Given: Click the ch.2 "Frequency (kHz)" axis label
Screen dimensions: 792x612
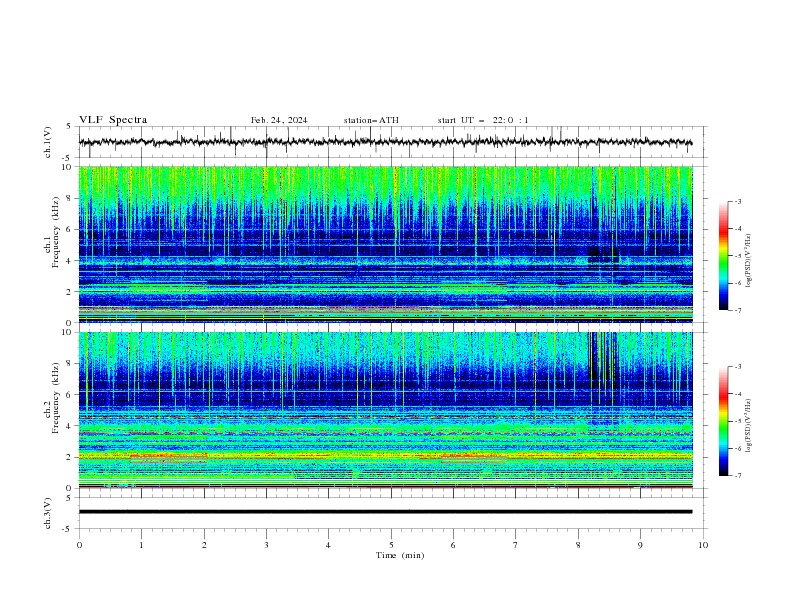Looking at the screenshot, I should point(55,397).
